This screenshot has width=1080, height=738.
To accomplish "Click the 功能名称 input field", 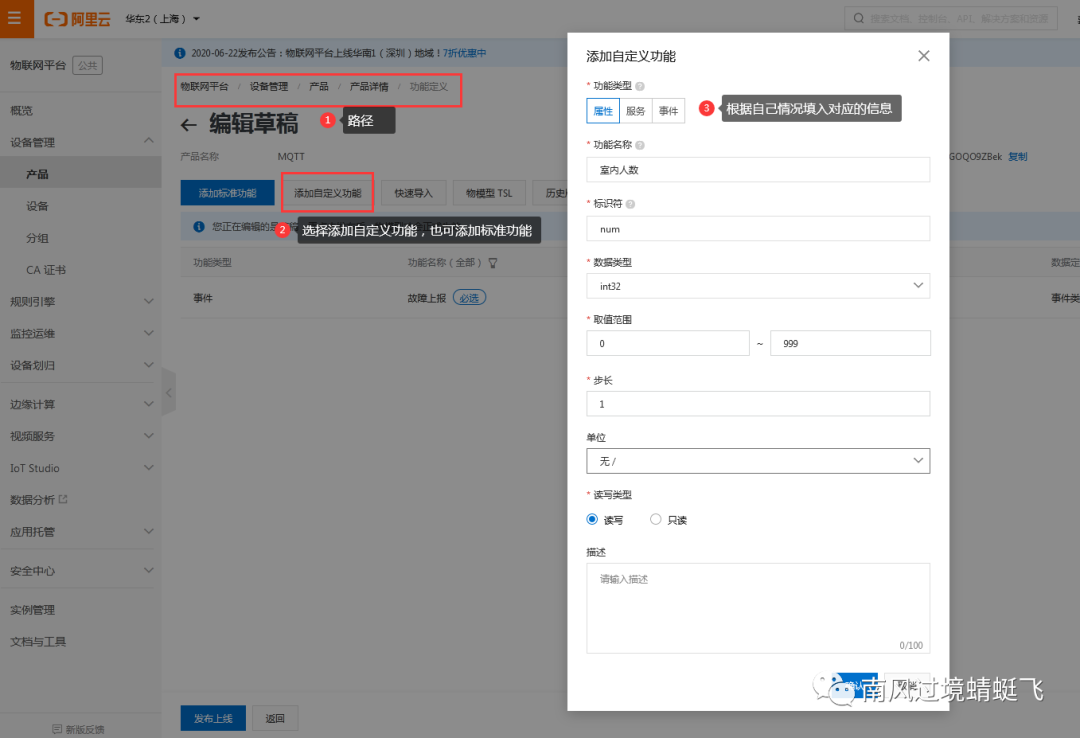I will coord(758,170).
